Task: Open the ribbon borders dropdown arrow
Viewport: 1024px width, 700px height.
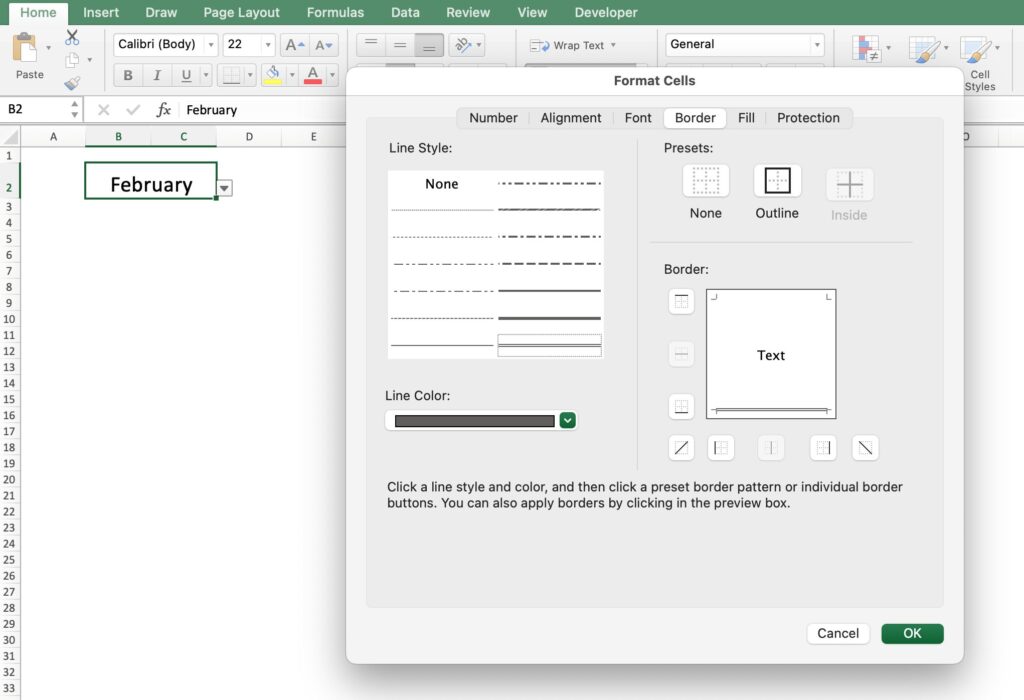Action: tap(249, 75)
